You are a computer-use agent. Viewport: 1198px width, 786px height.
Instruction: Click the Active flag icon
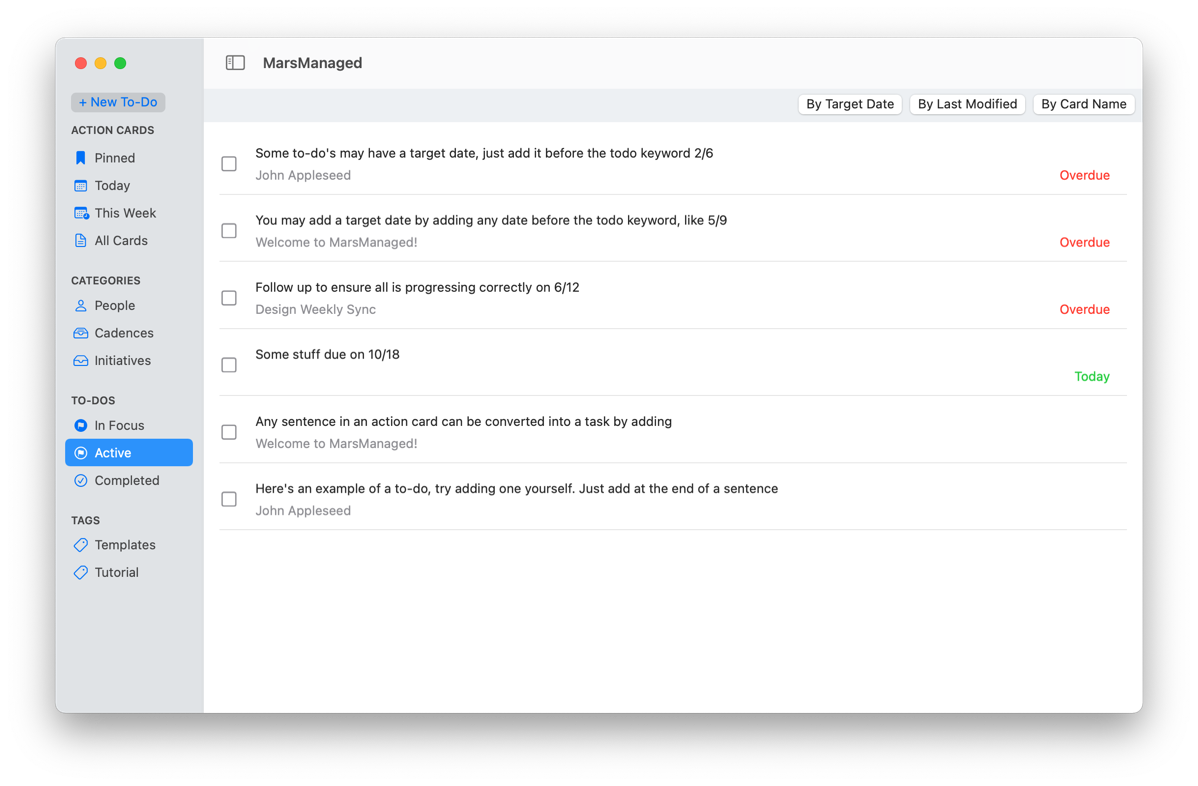pyautogui.click(x=80, y=453)
